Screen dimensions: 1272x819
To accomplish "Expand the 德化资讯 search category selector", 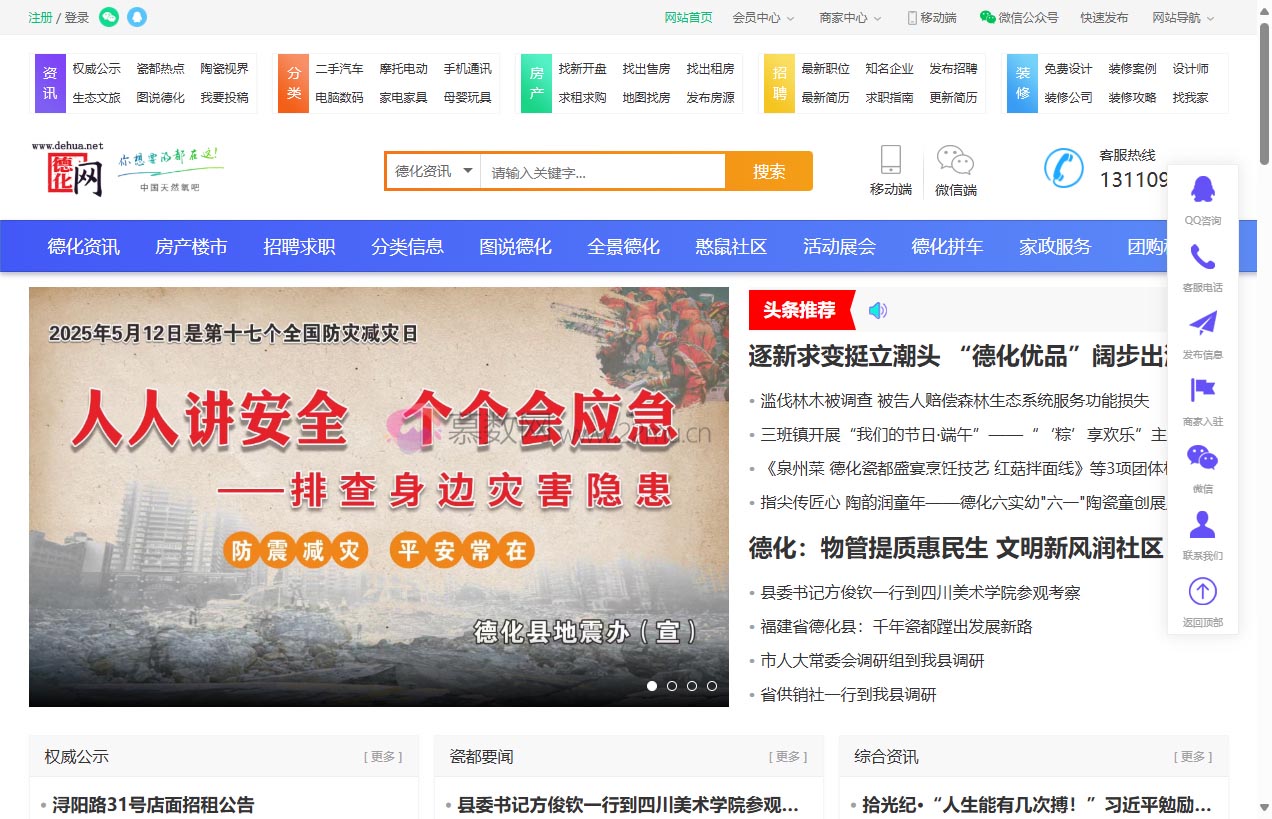I will (x=431, y=171).
